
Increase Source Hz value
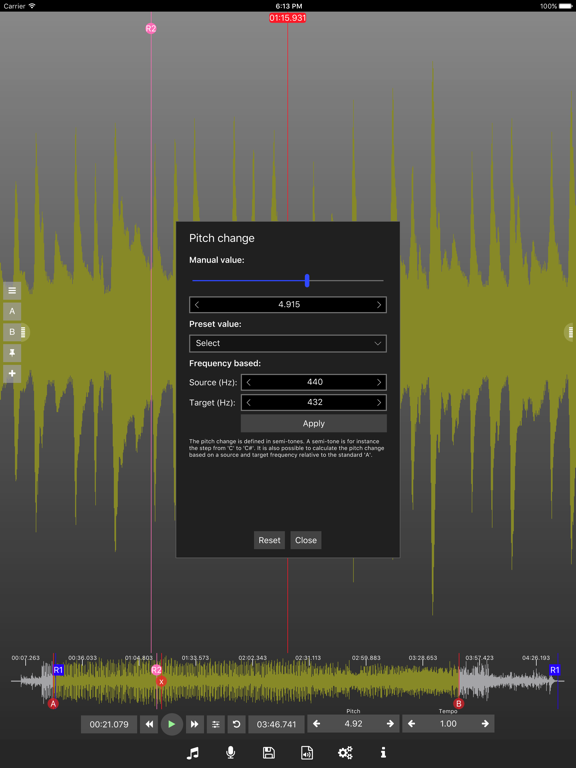point(379,382)
